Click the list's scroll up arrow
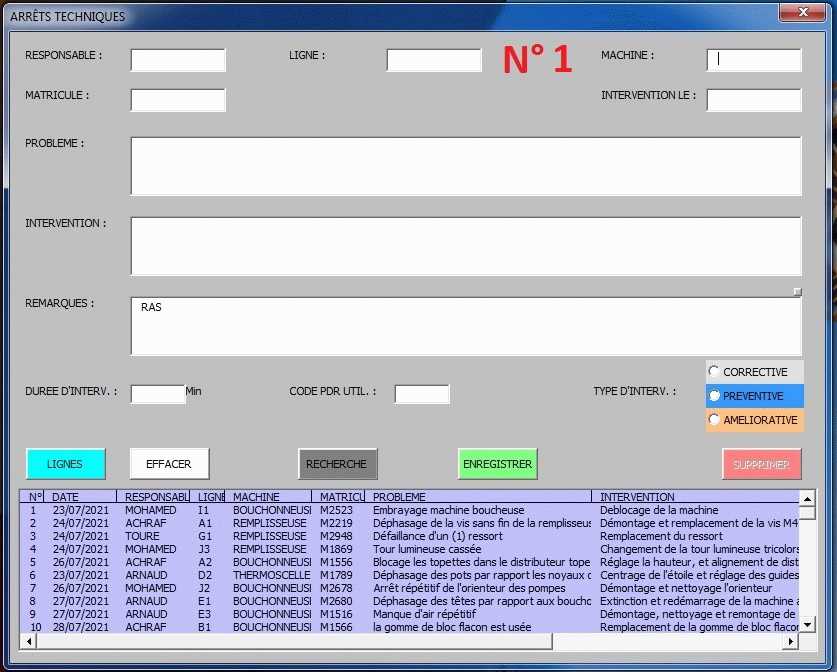The height and width of the screenshot is (672, 837). click(808, 498)
